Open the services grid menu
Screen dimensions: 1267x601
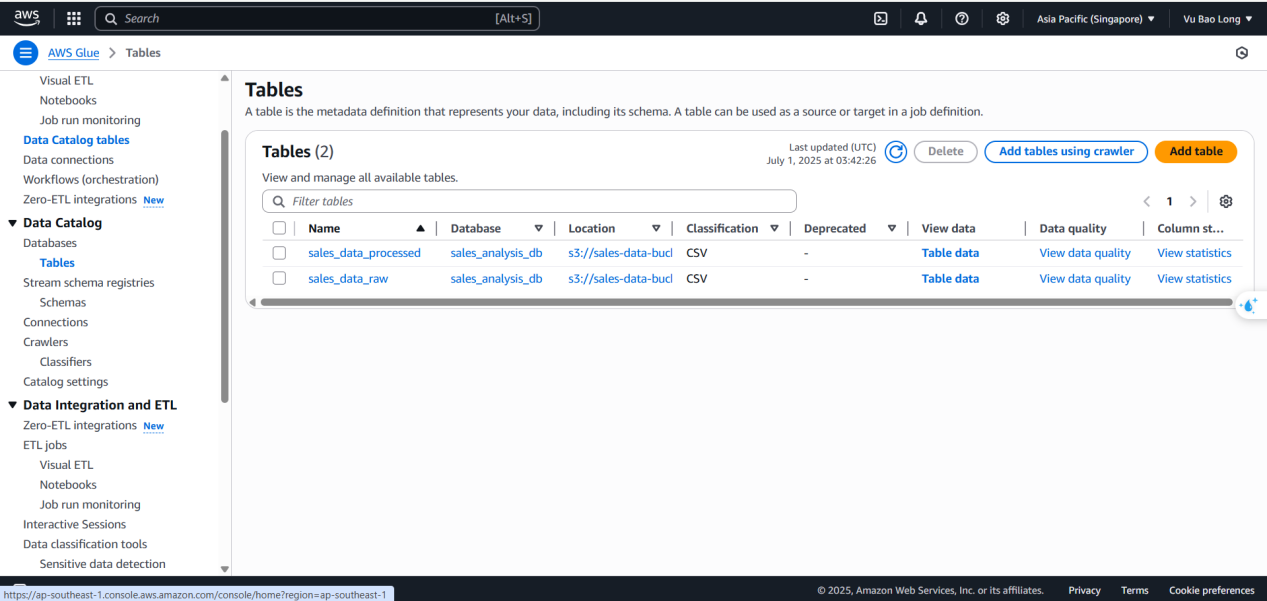[x=74, y=18]
